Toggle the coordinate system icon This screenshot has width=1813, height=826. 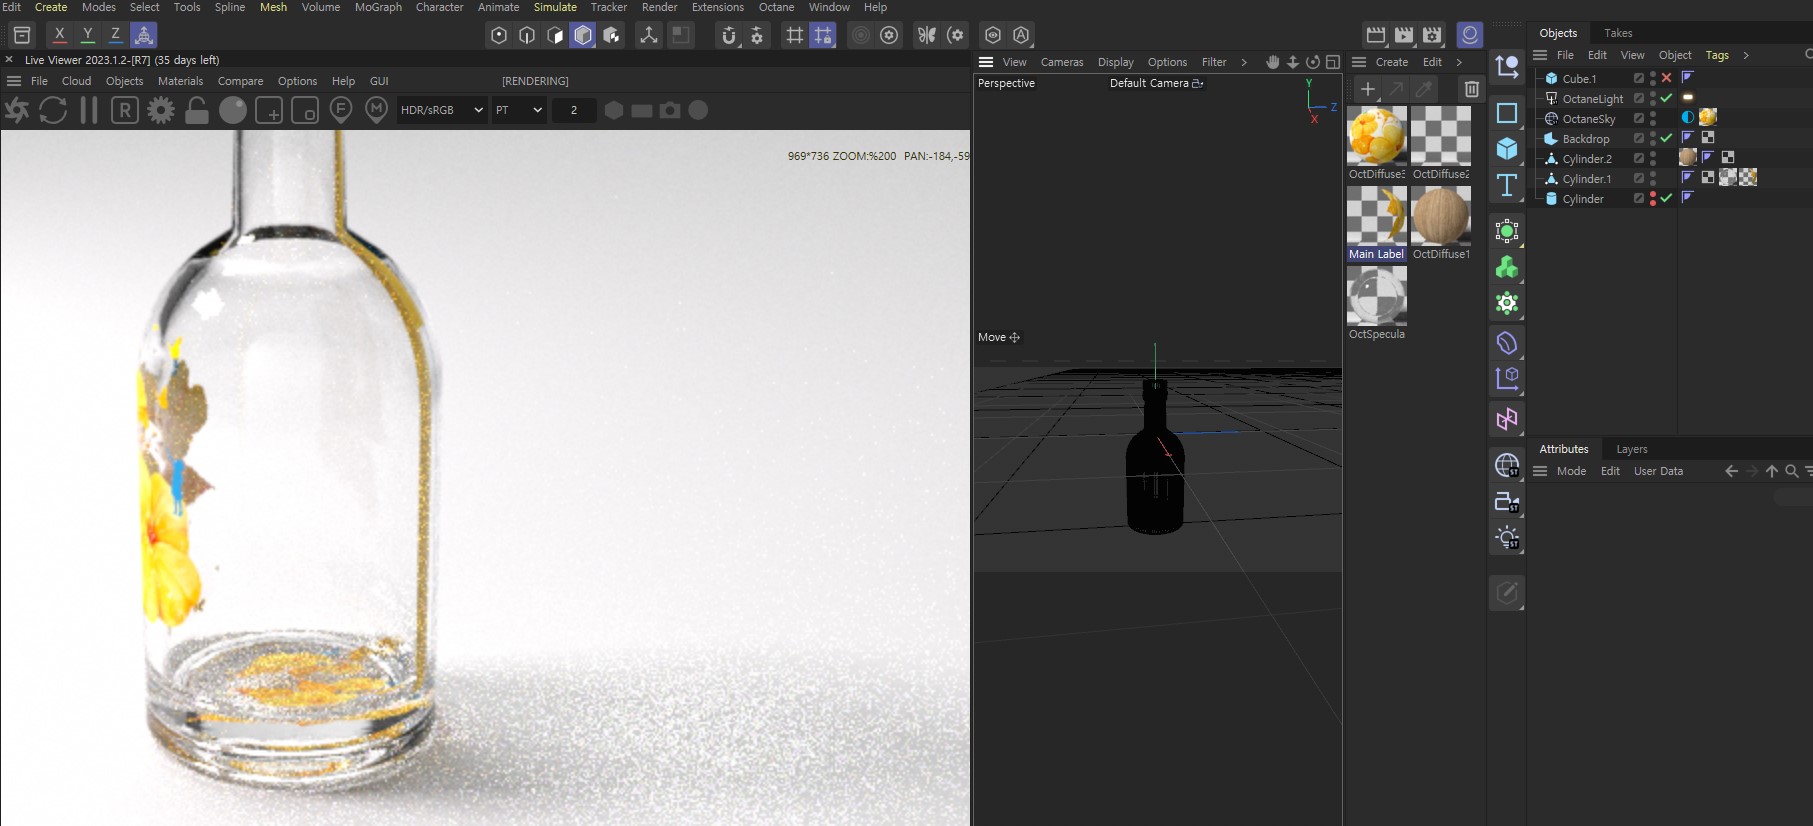click(144, 35)
